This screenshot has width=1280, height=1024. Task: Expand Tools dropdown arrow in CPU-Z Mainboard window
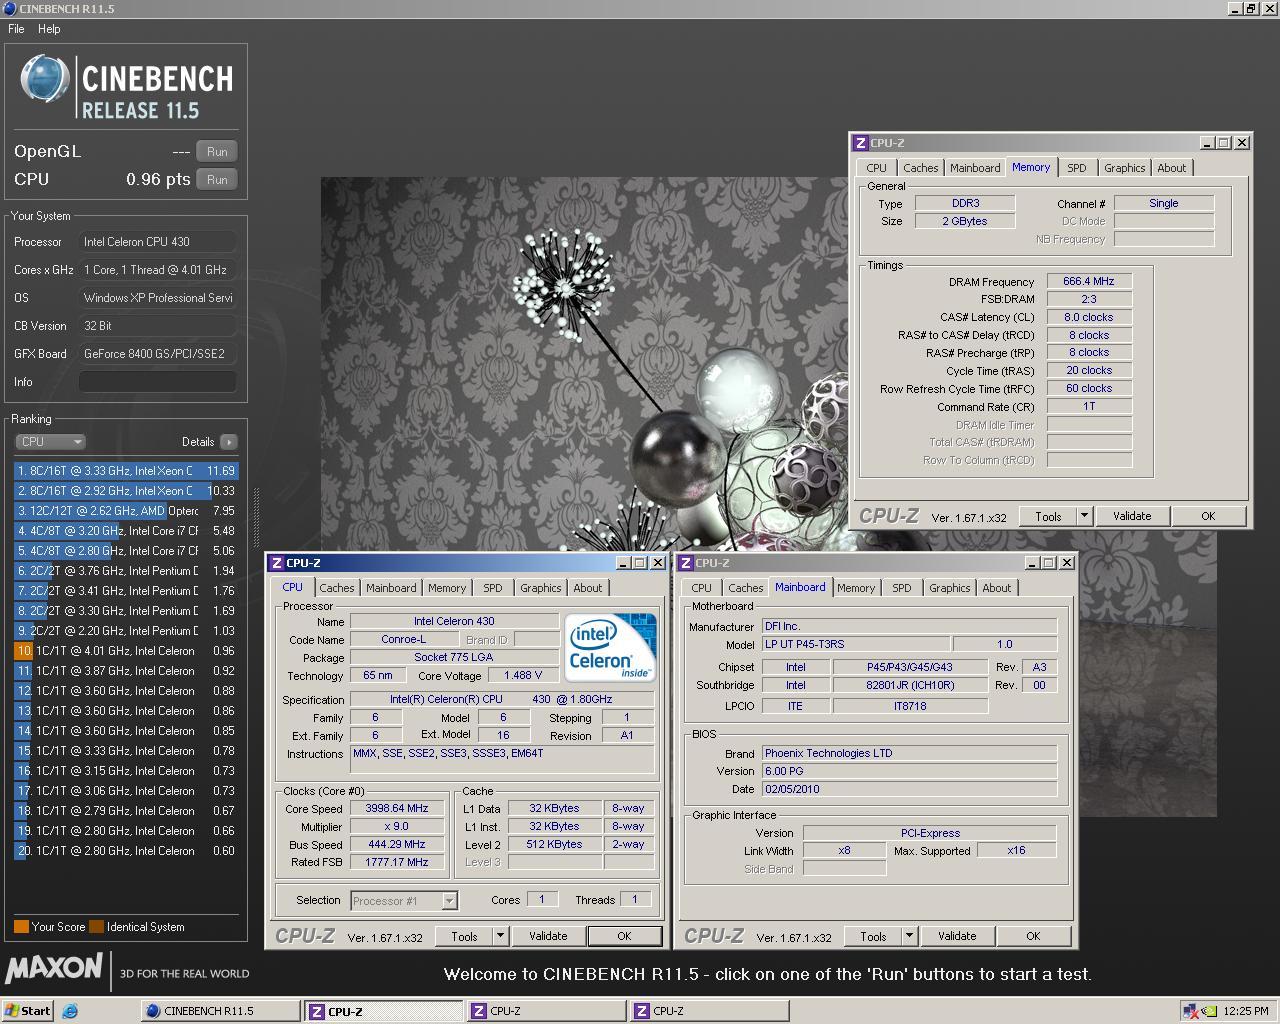909,937
